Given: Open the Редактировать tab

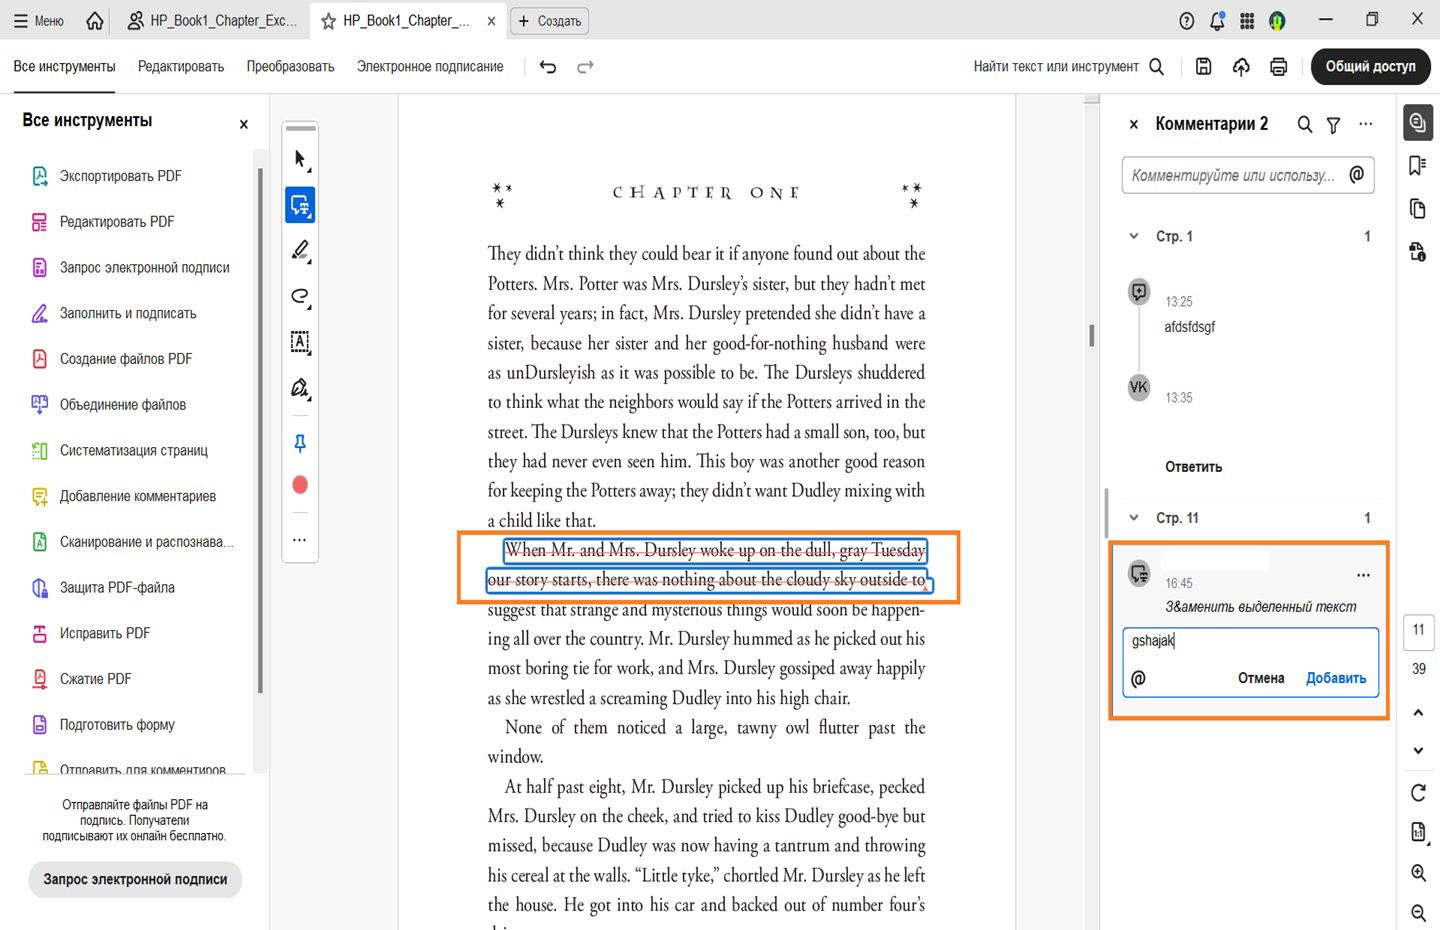Looking at the screenshot, I should (x=181, y=67).
